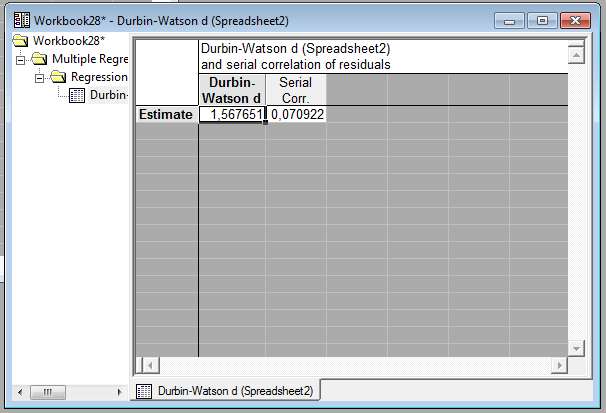This screenshot has height=413, width=606.
Task: Select the Multiple Regre tree label
Action: click(x=90, y=59)
